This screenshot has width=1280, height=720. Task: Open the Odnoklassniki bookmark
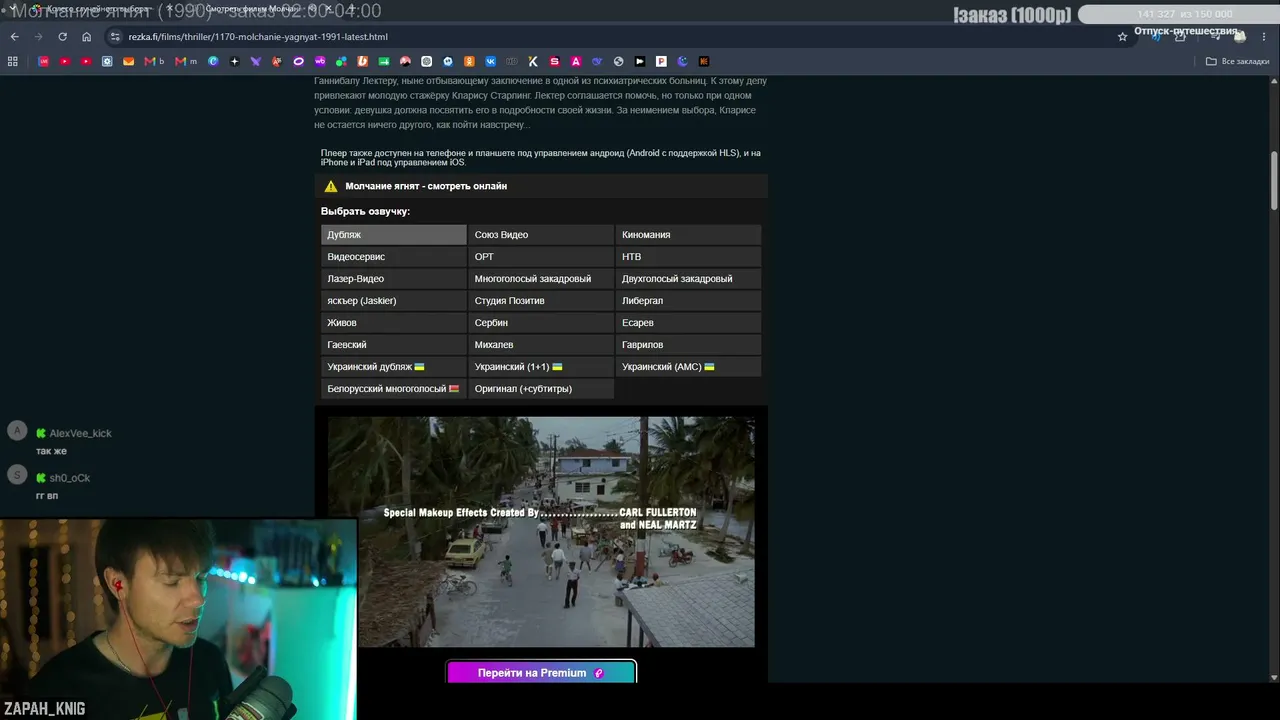pyautogui.click(x=469, y=61)
